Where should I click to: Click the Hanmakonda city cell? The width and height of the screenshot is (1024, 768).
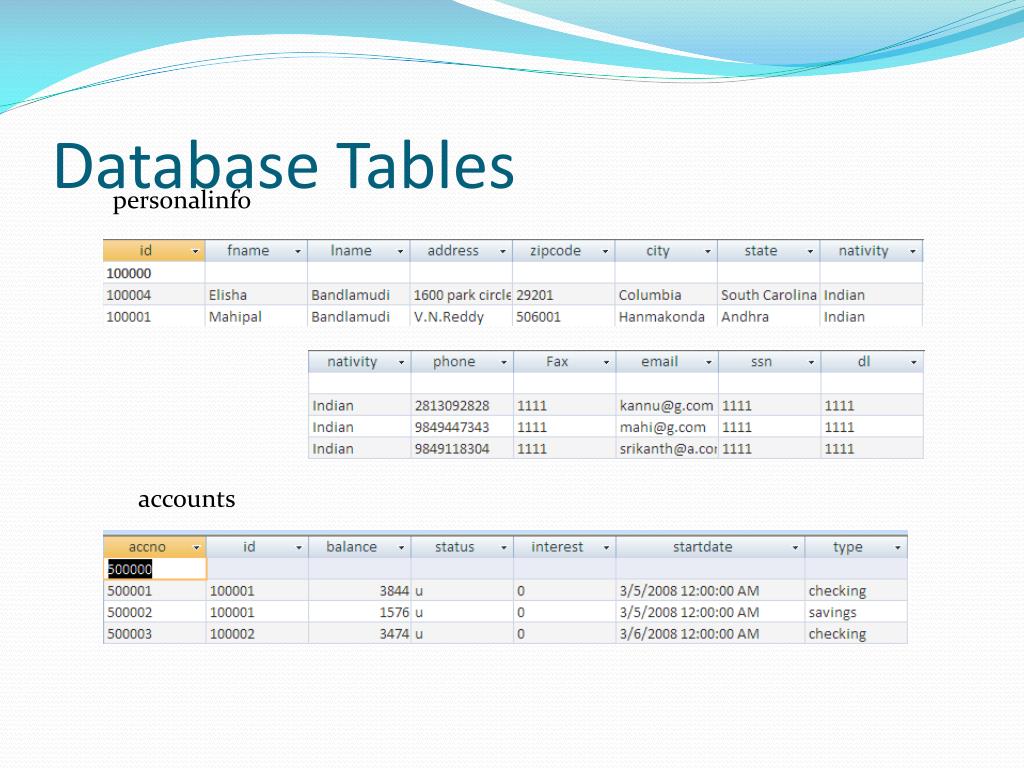coord(666,317)
